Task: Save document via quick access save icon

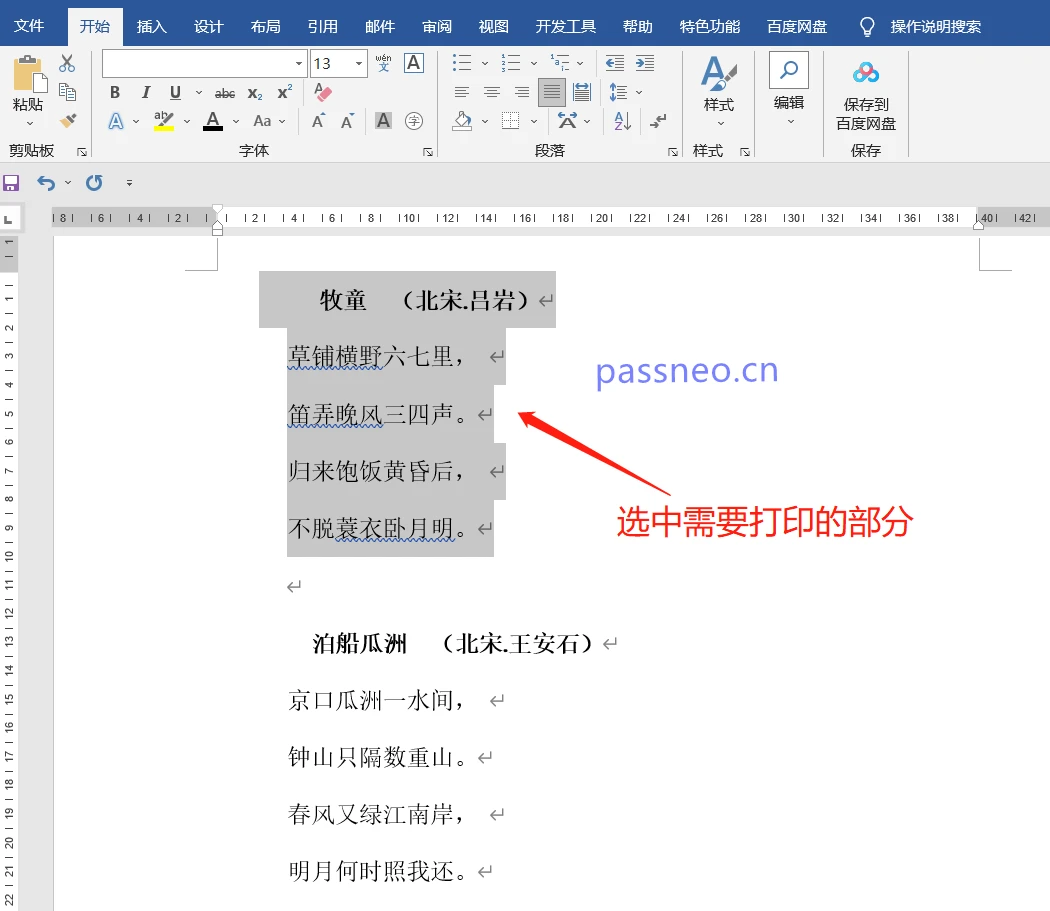Action: (11, 183)
